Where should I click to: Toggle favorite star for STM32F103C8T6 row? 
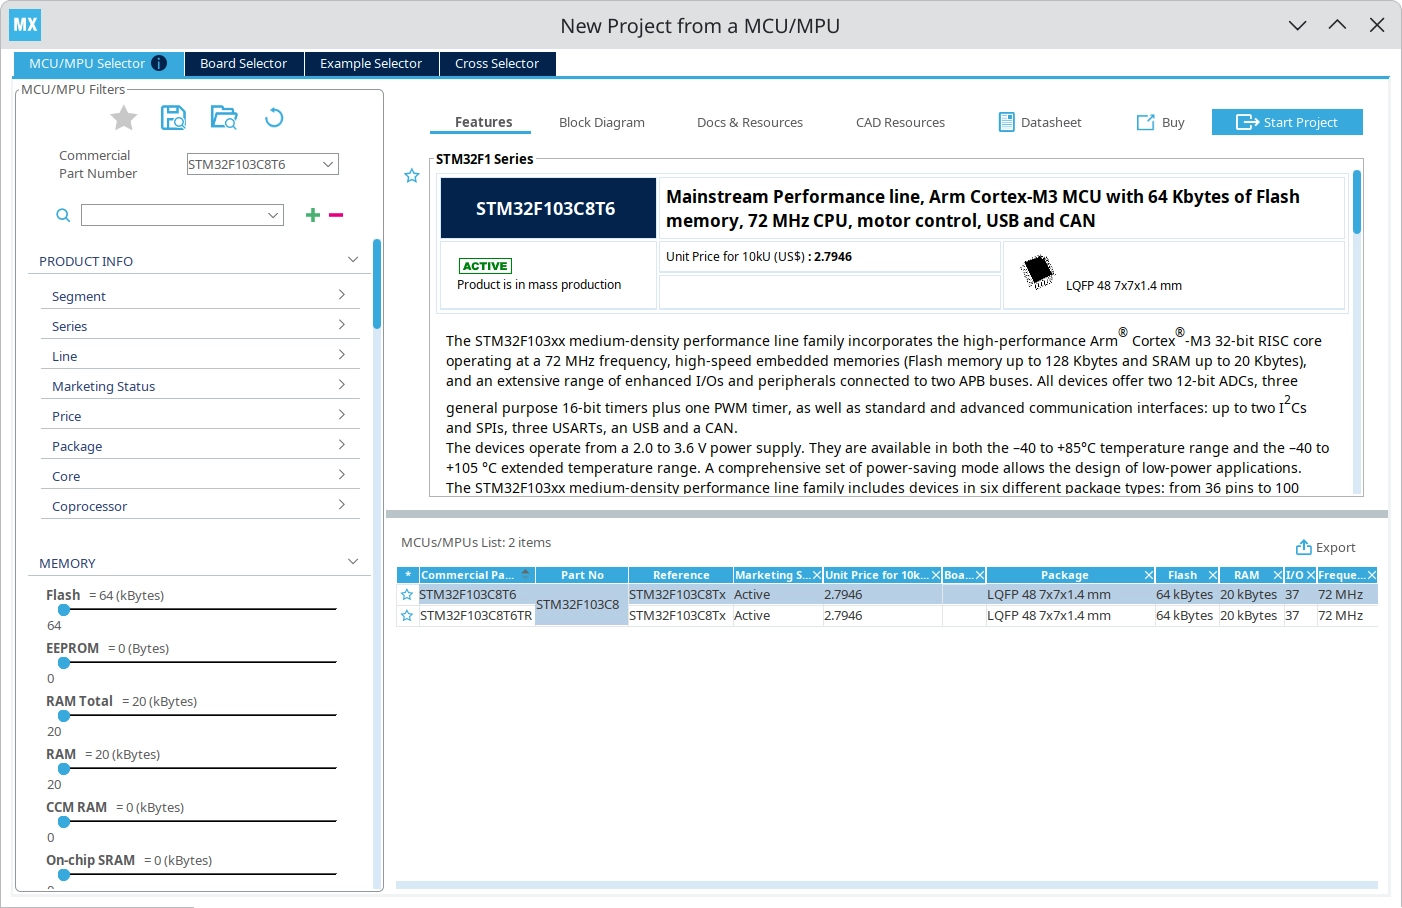click(407, 595)
